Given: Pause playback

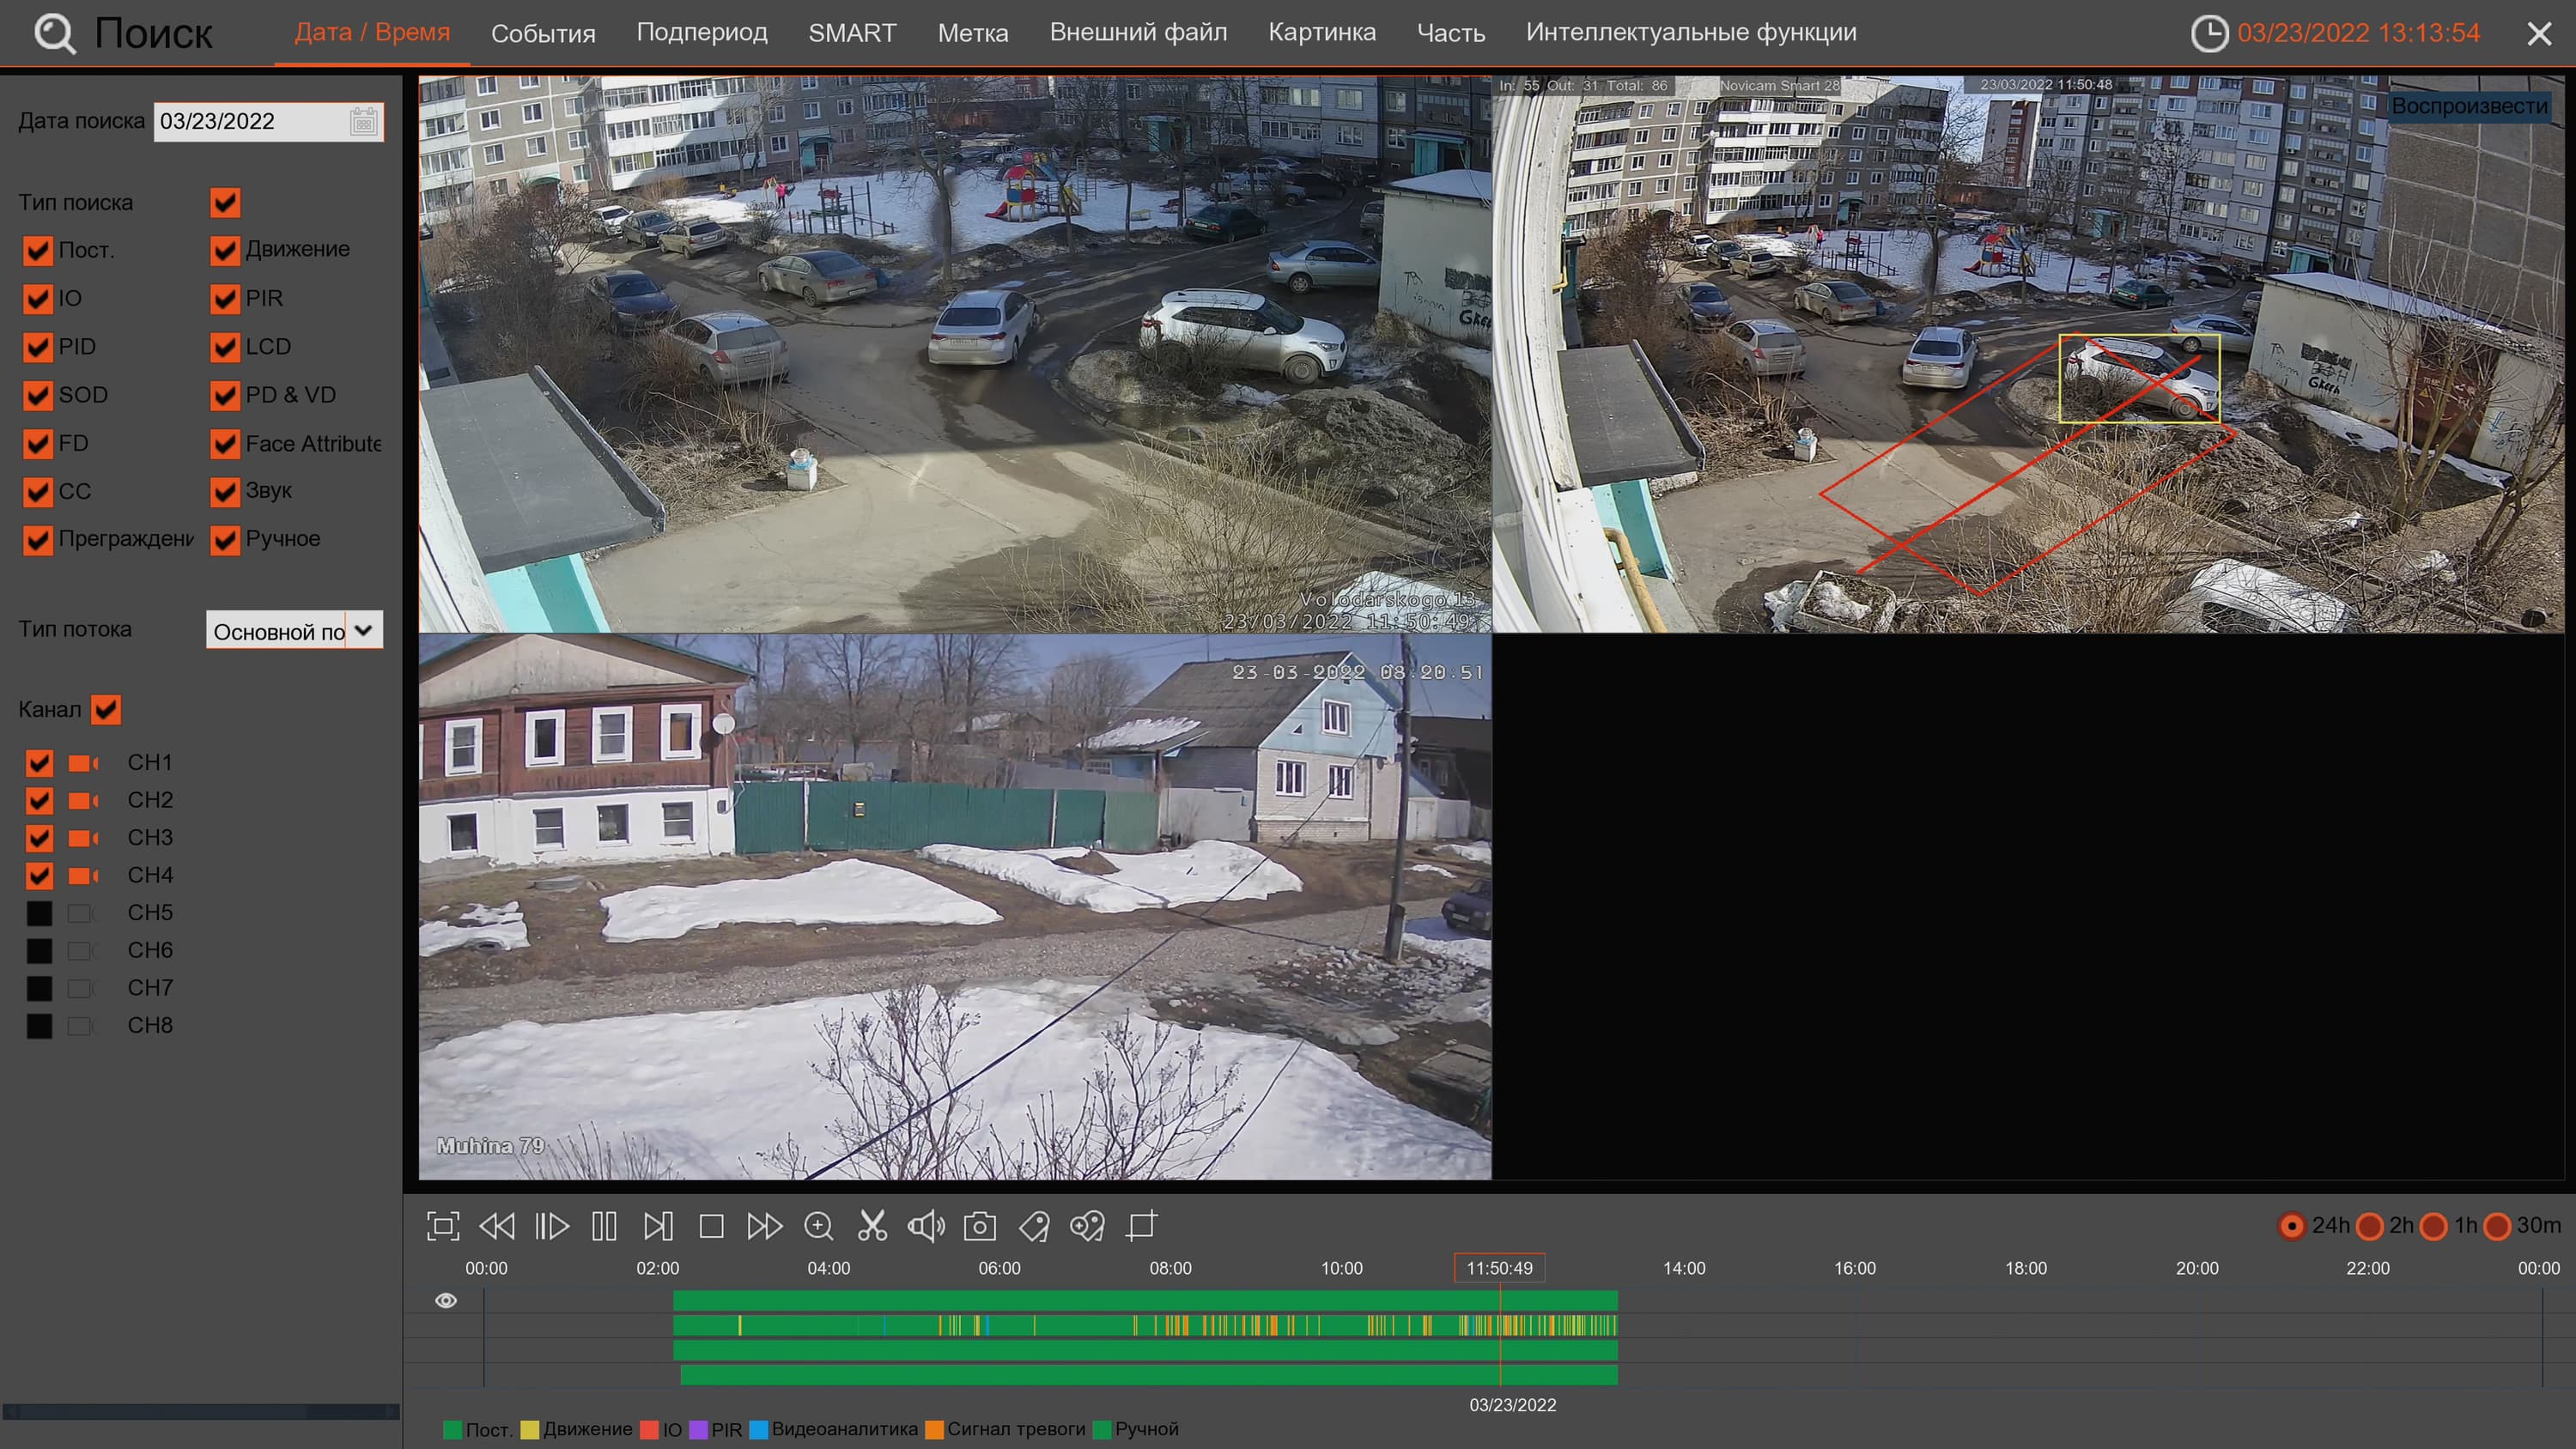Looking at the screenshot, I should pos(604,1226).
